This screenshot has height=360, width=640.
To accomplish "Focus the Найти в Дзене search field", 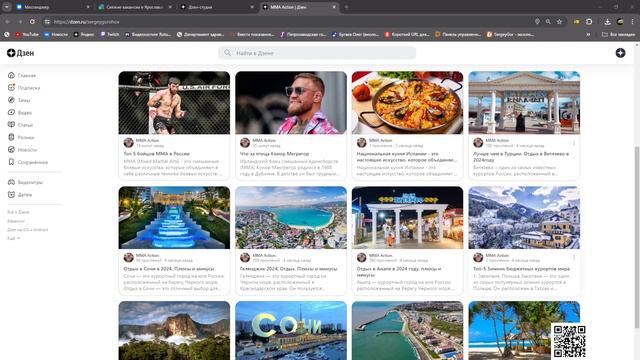I will pyautogui.click(x=317, y=53).
